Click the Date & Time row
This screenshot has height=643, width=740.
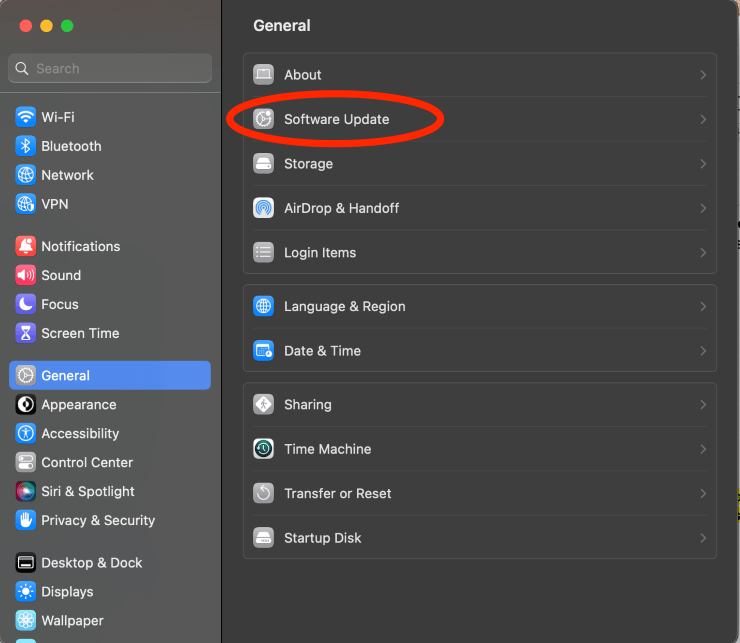tap(480, 351)
